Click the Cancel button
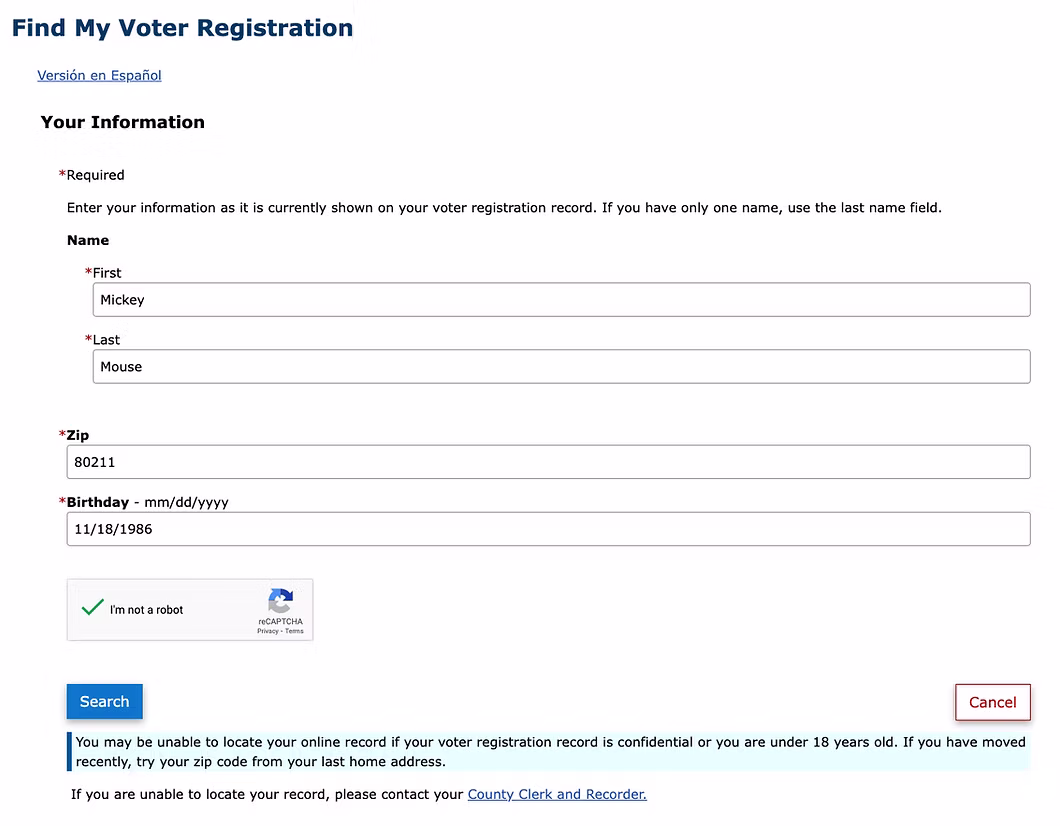 pos(992,701)
